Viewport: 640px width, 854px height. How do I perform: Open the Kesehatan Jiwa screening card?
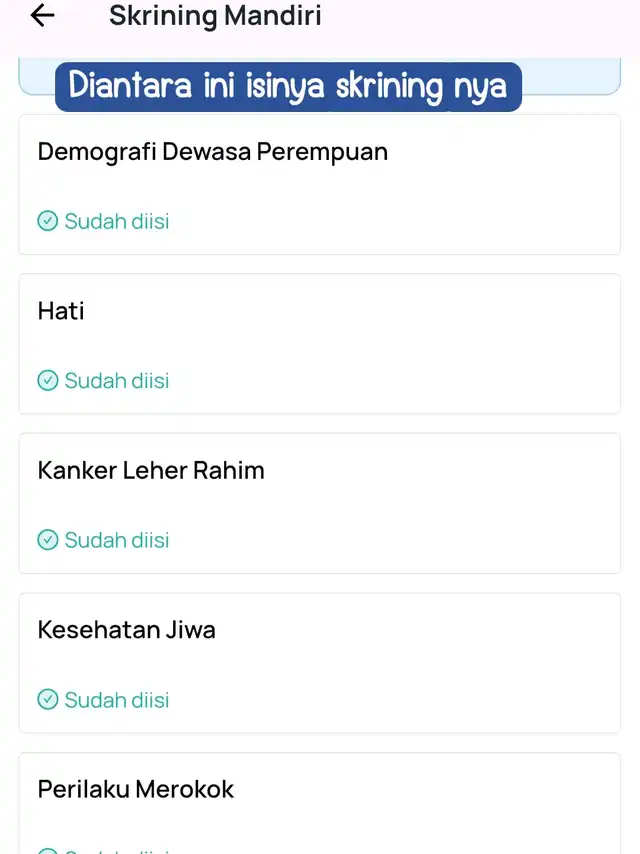[320, 663]
